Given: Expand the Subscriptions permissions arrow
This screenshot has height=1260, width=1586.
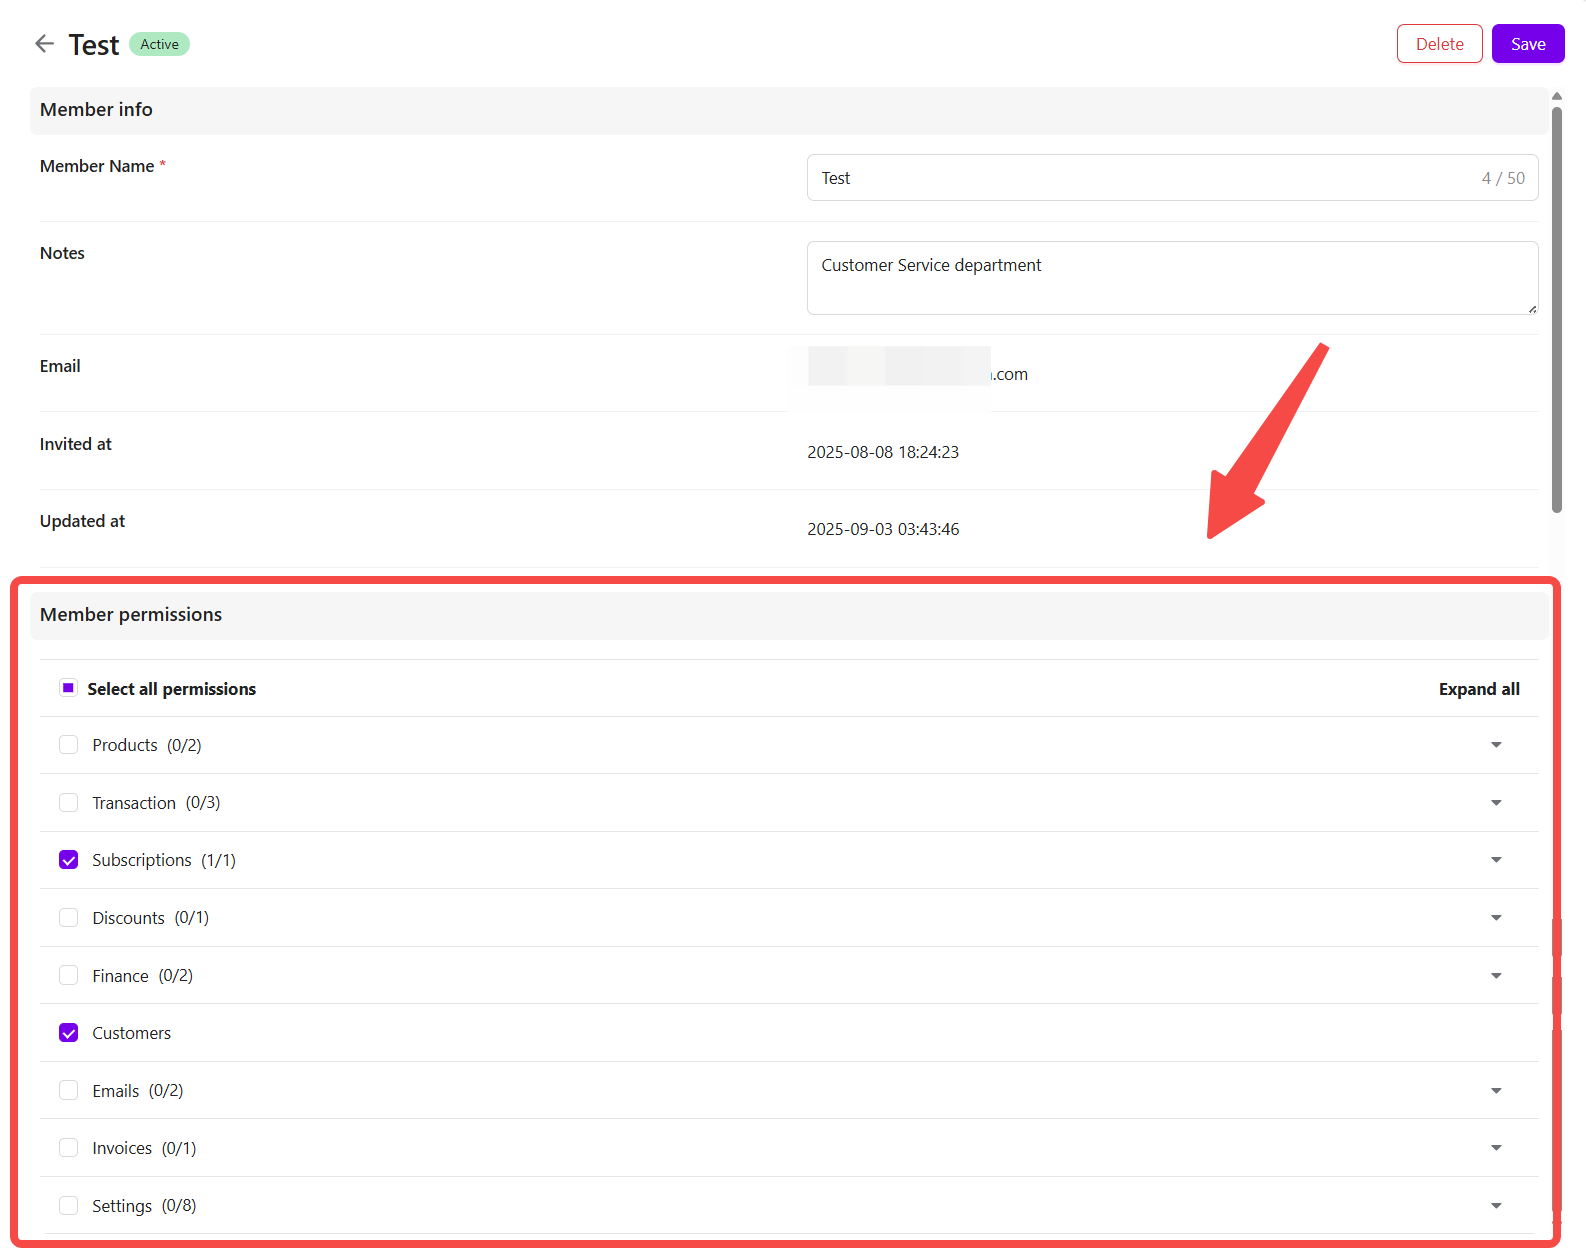Looking at the screenshot, I should coord(1496,860).
